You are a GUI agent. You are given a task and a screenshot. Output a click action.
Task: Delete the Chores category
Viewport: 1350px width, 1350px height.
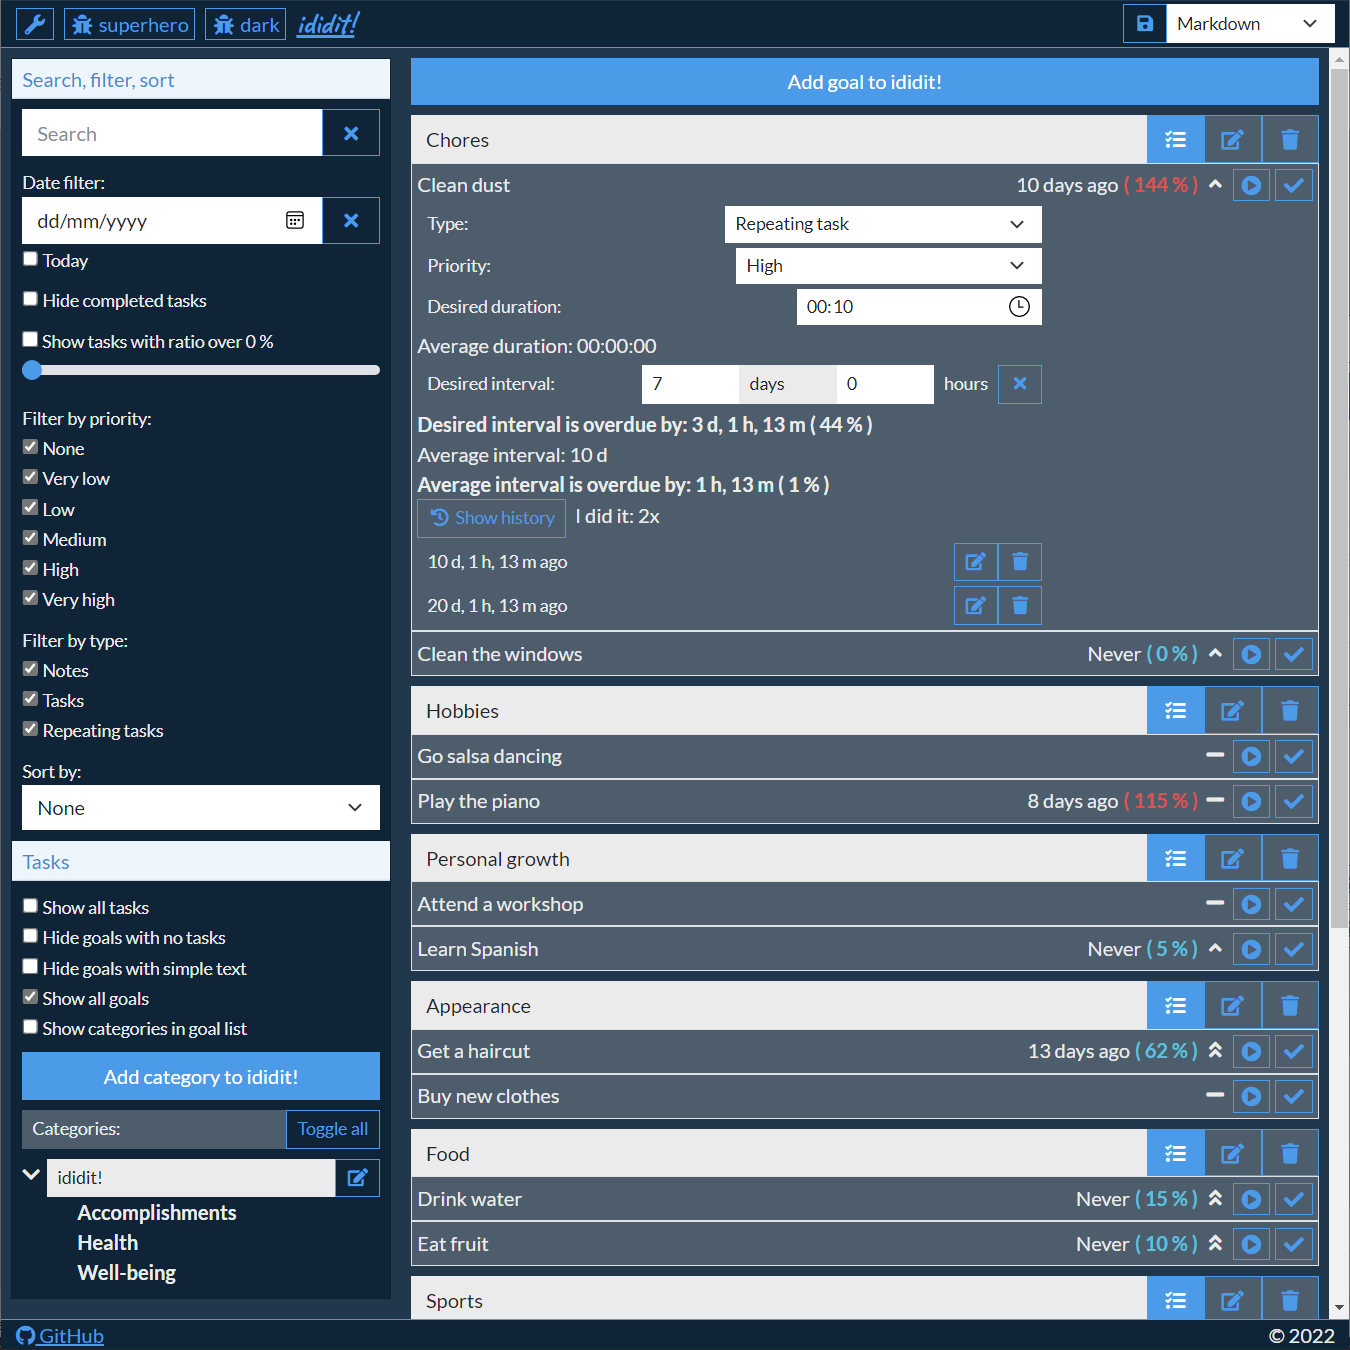click(1290, 140)
